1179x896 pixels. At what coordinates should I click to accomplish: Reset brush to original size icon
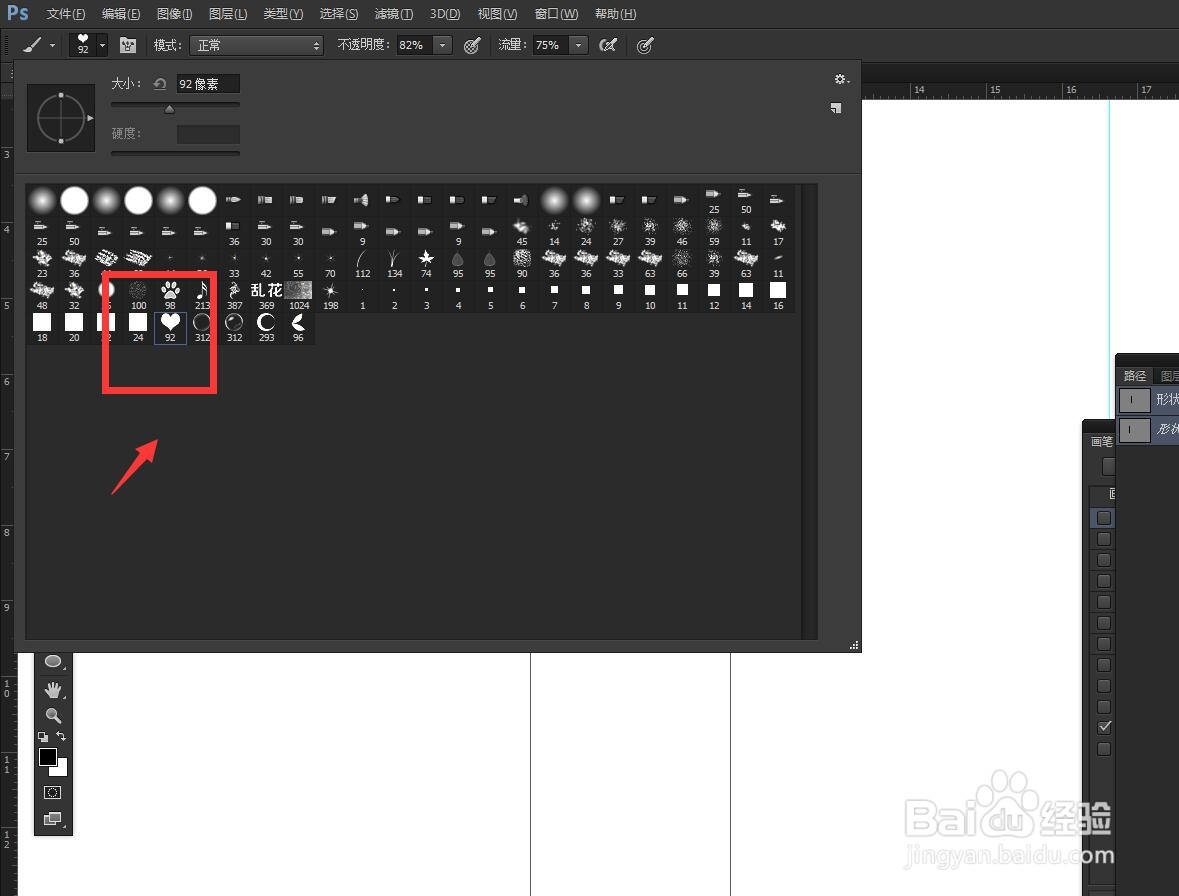coord(159,83)
